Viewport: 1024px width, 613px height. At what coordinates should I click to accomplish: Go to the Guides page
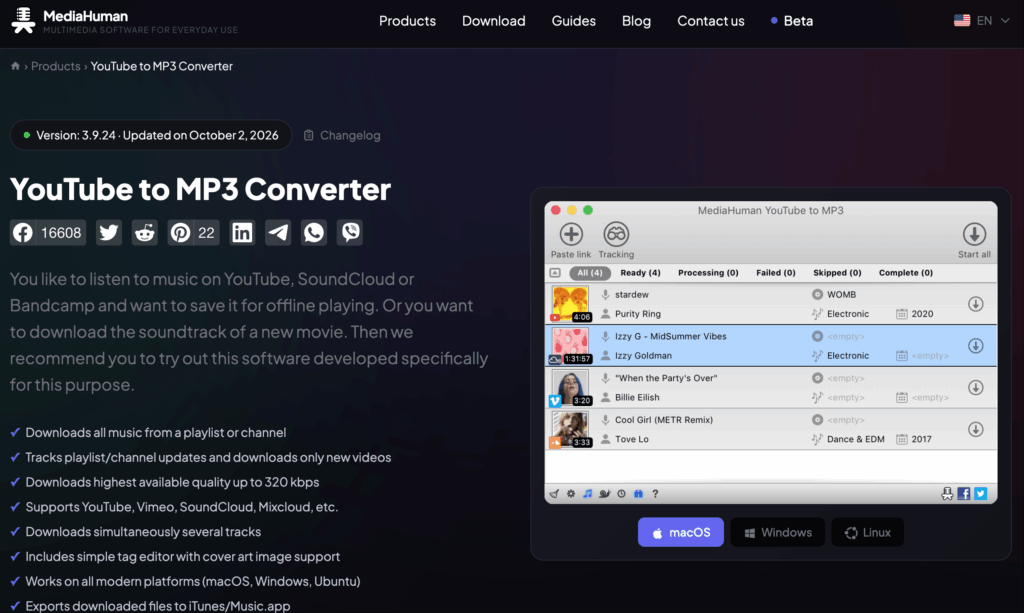(x=573, y=21)
